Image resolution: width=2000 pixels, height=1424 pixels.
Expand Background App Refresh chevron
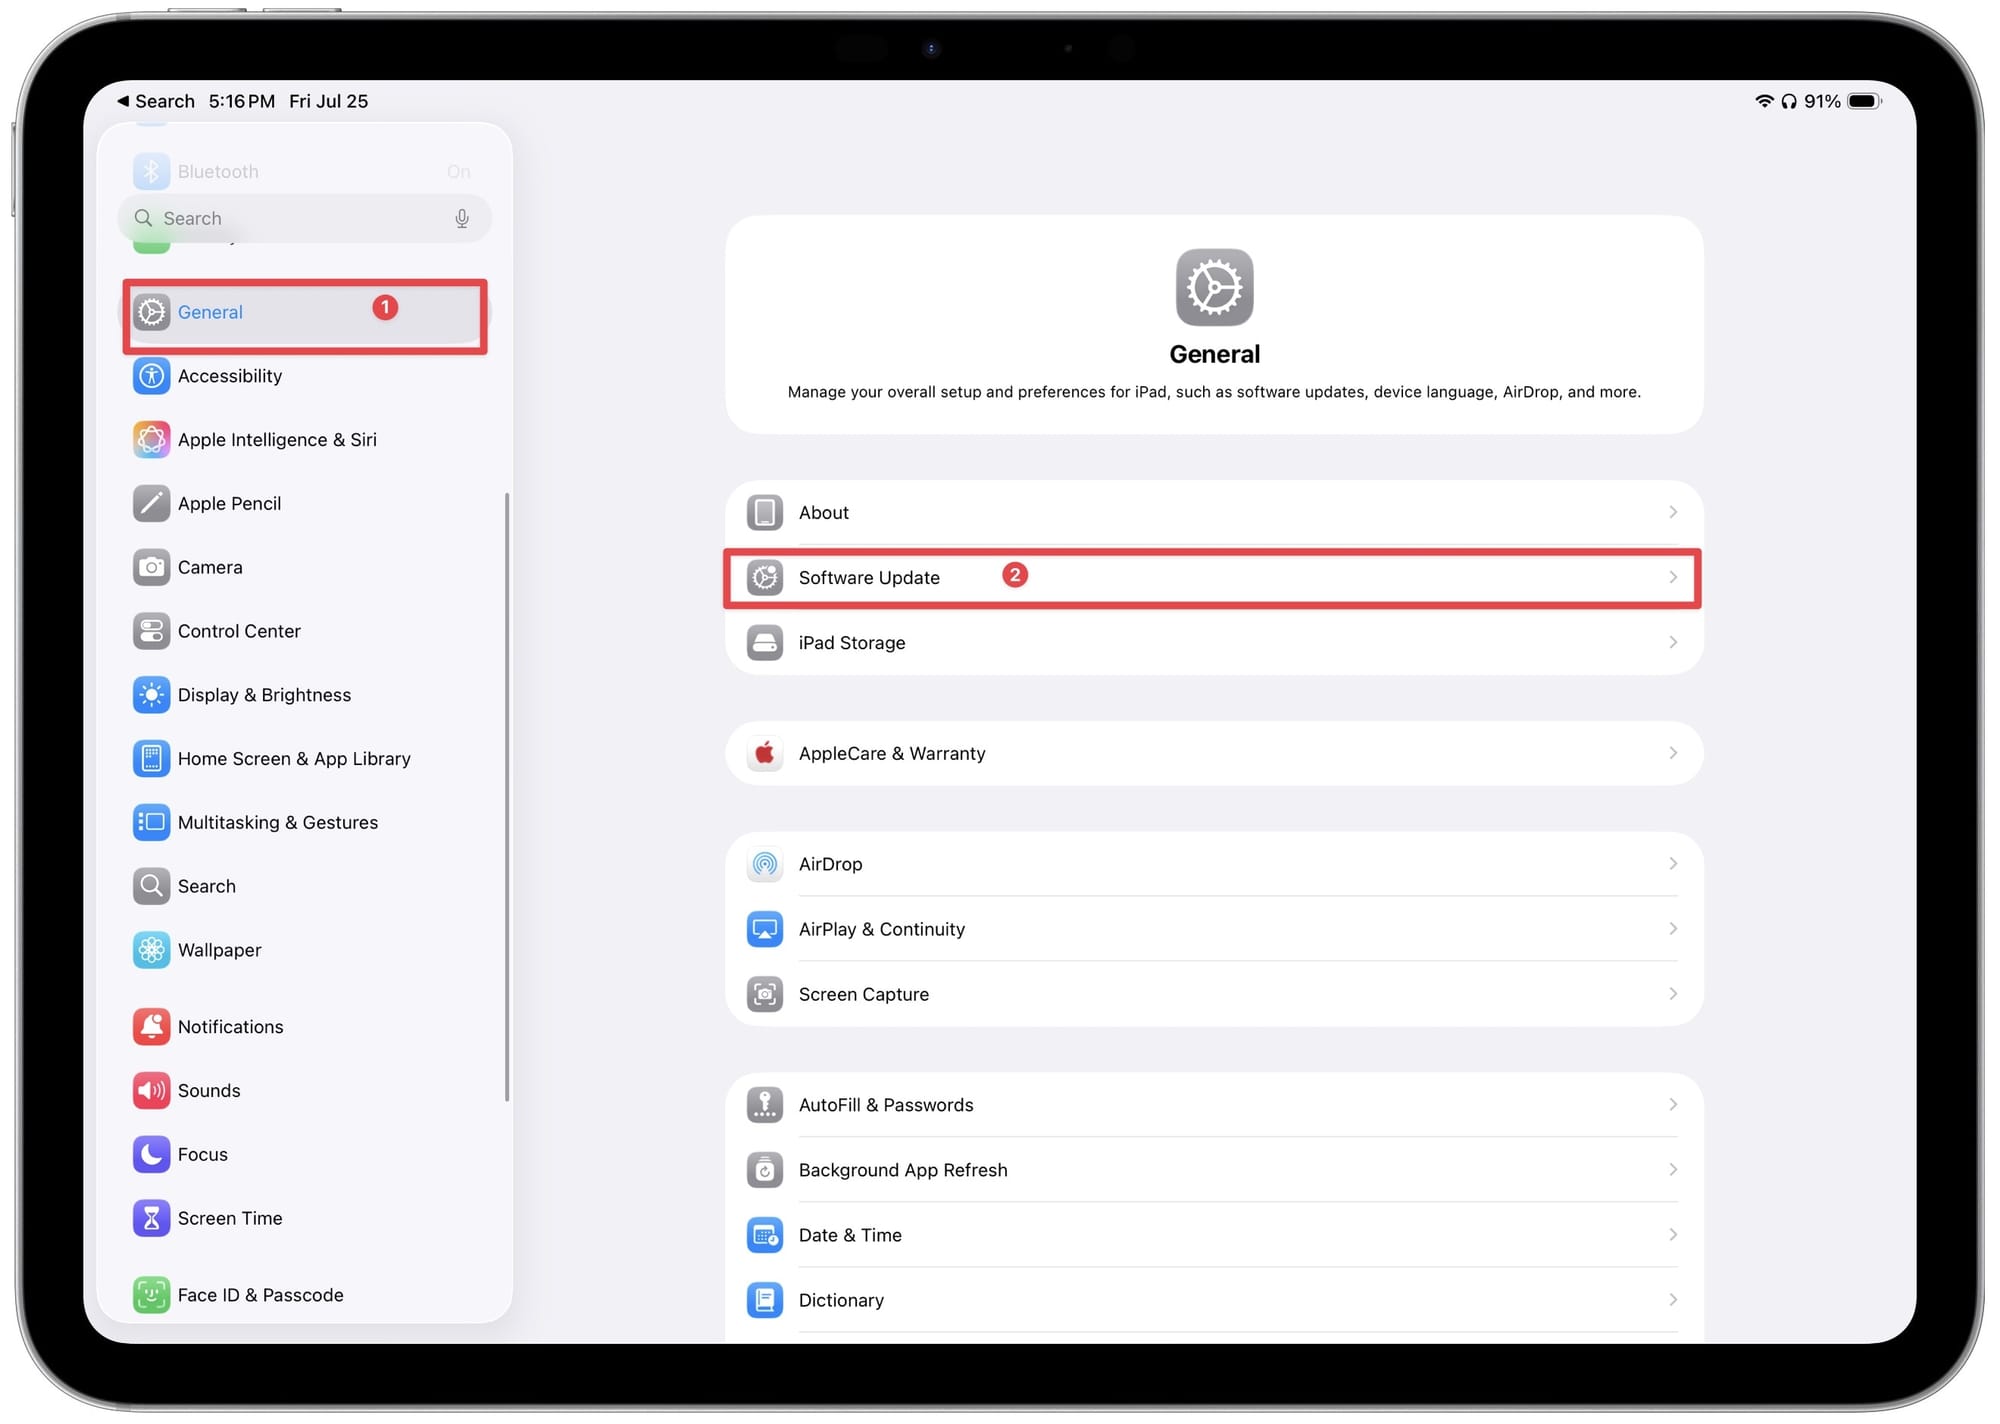click(1673, 1170)
